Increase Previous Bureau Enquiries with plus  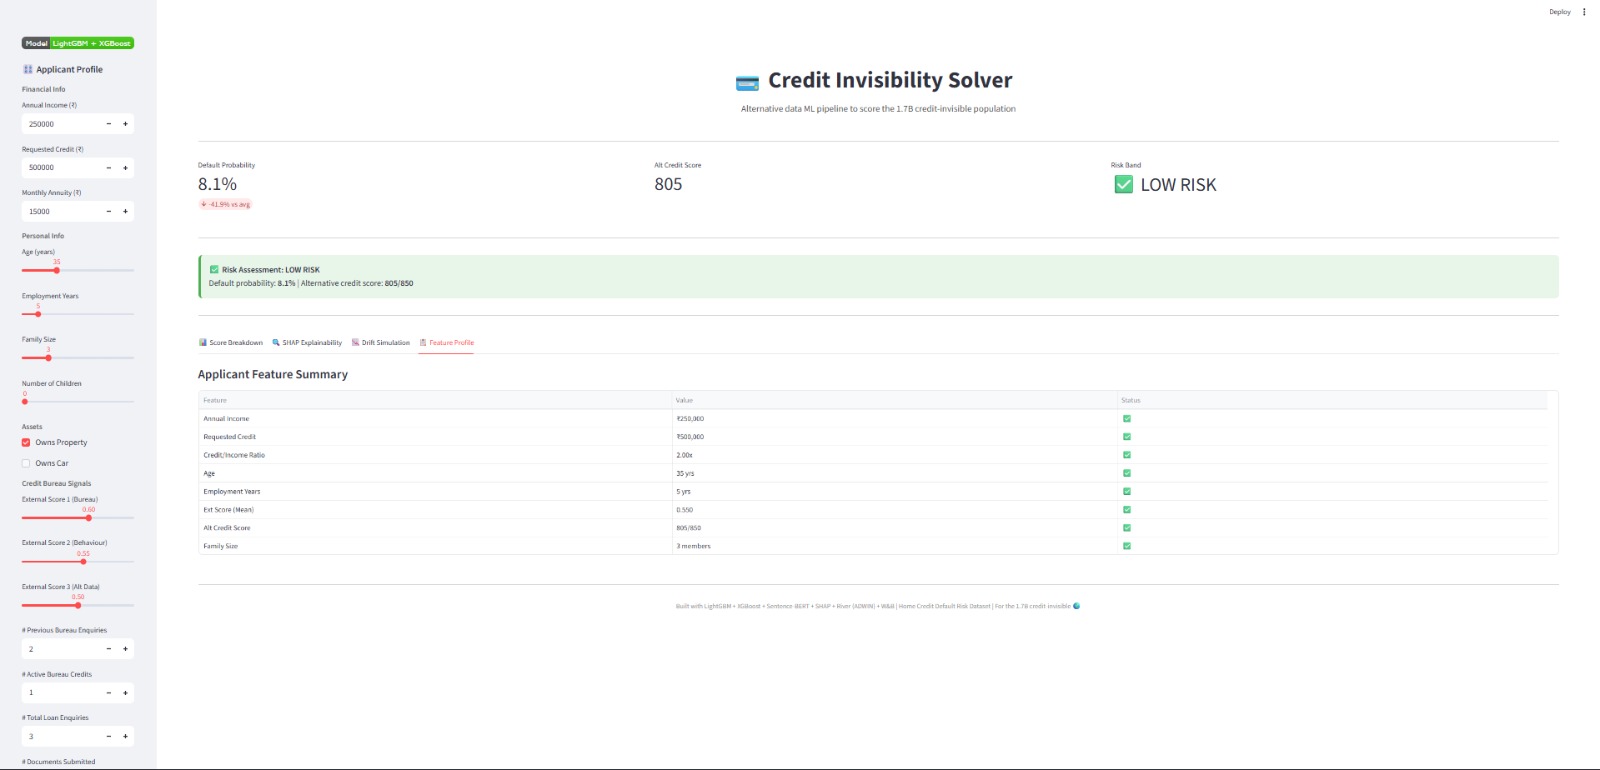pos(125,649)
